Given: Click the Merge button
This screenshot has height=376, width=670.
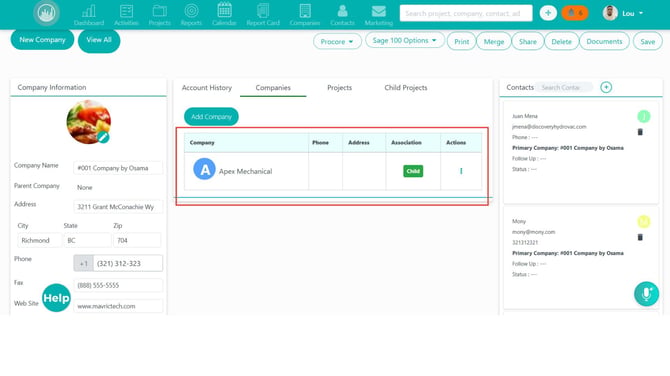Looking at the screenshot, I should [x=494, y=41].
